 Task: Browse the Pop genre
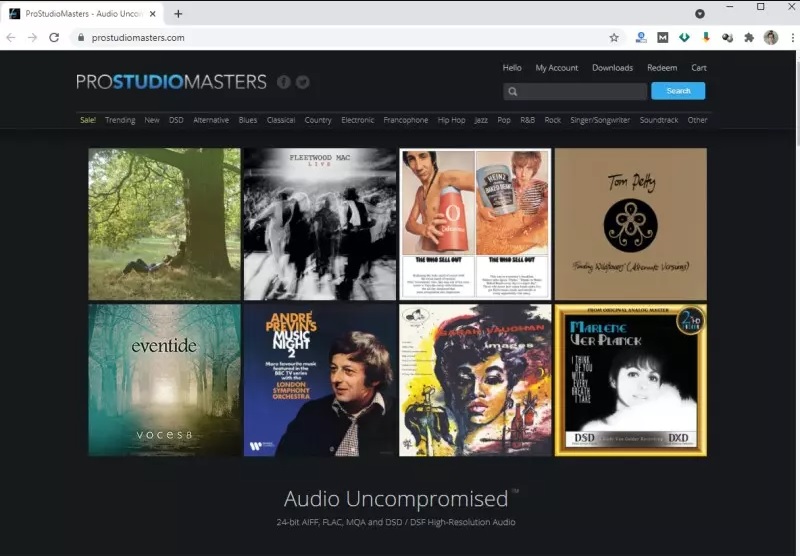click(504, 120)
